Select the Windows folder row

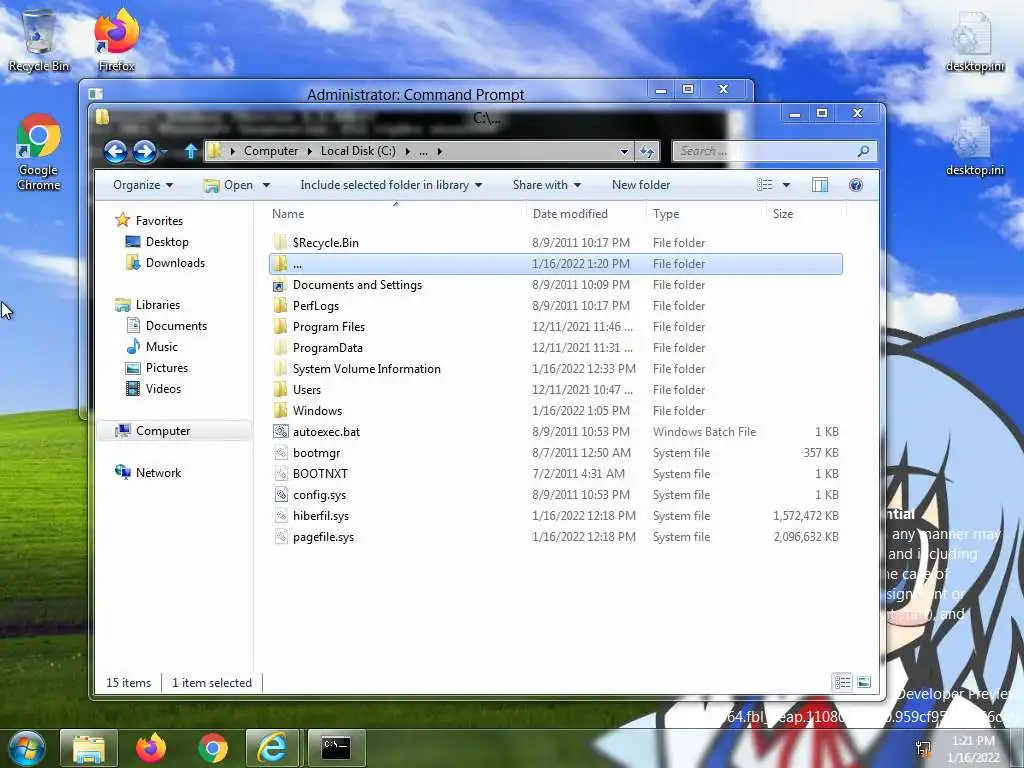556,411
